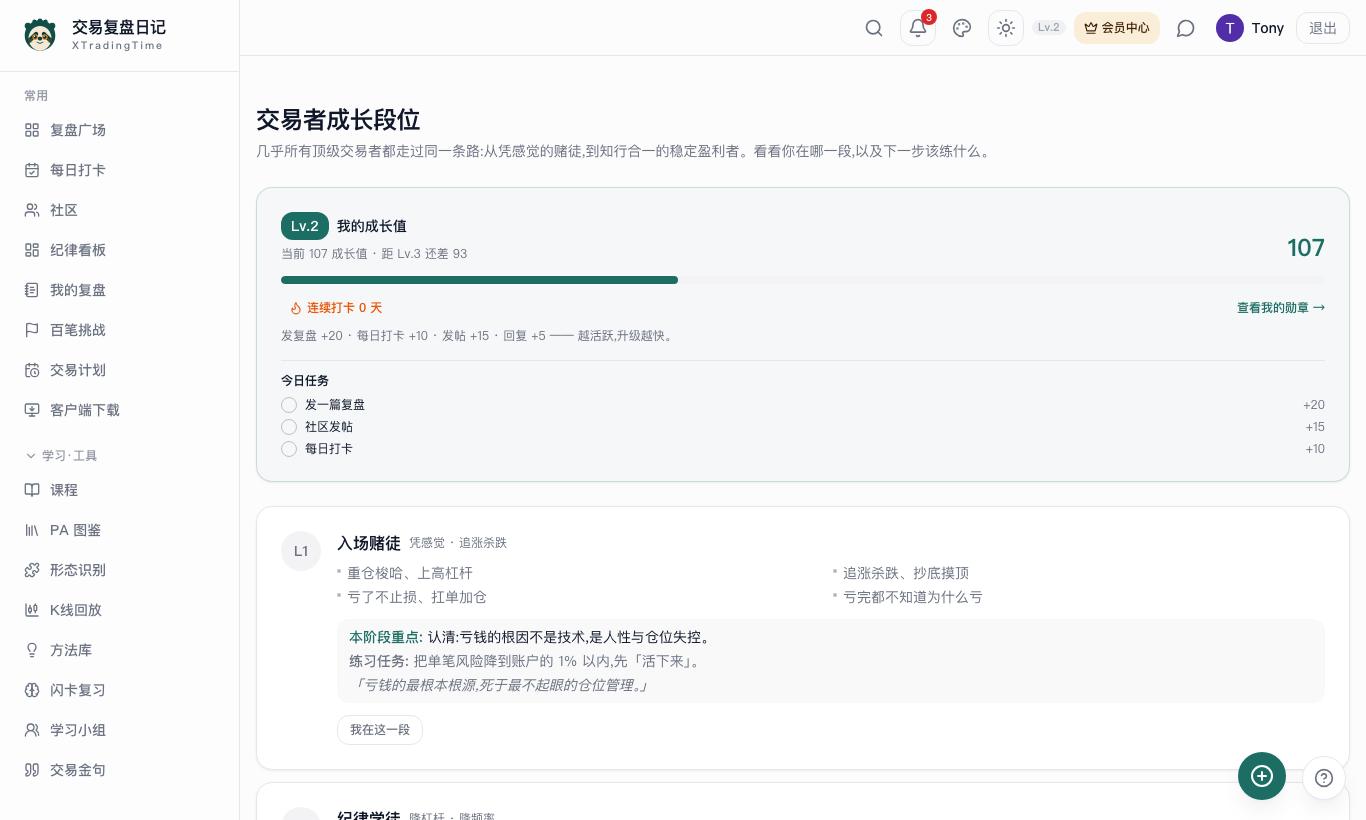Image resolution: width=1366 pixels, height=820 pixels.
Task: Click the sloth logo in the sidebar header
Action: (x=40, y=35)
